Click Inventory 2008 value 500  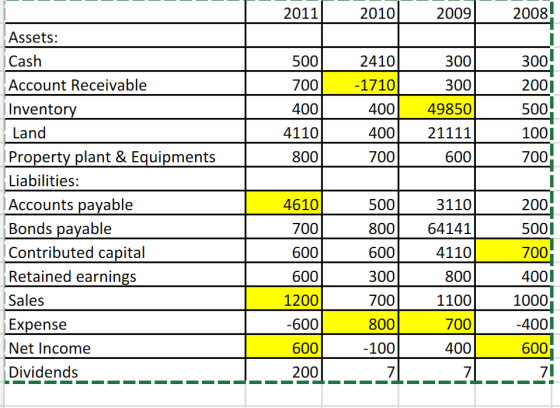coord(513,107)
